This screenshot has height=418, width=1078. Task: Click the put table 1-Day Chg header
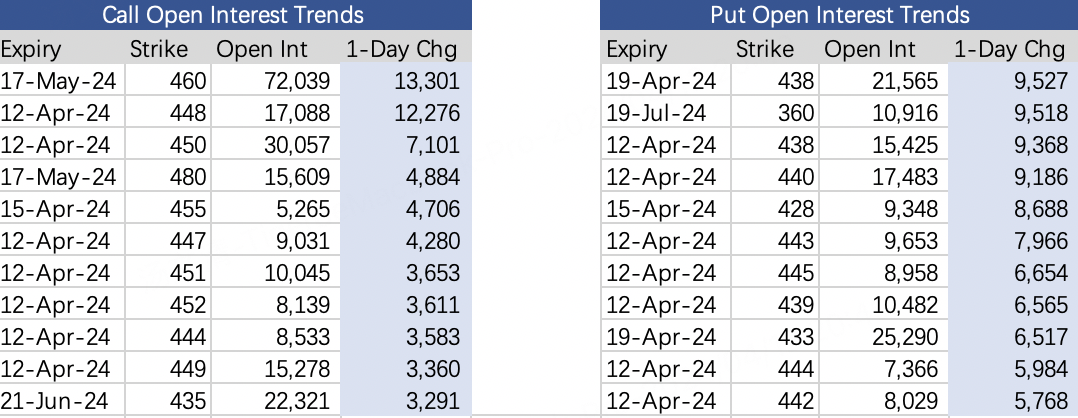(x=1009, y=49)
